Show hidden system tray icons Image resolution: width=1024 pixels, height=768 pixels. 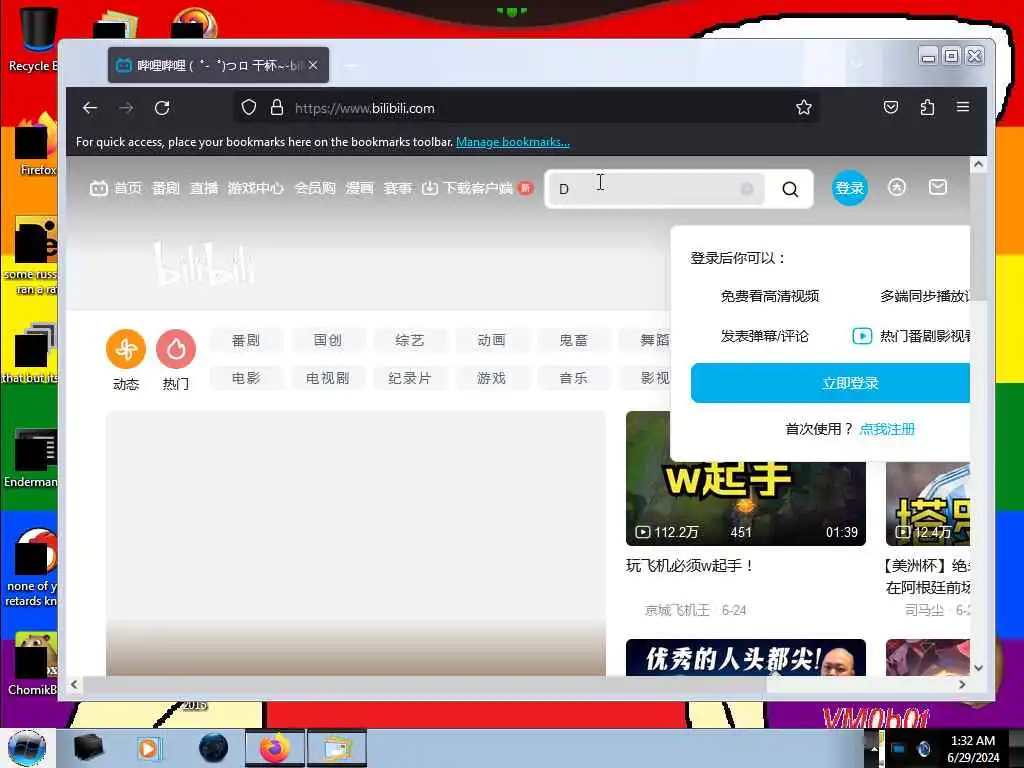pyautogui.click(x=874, y=748)
